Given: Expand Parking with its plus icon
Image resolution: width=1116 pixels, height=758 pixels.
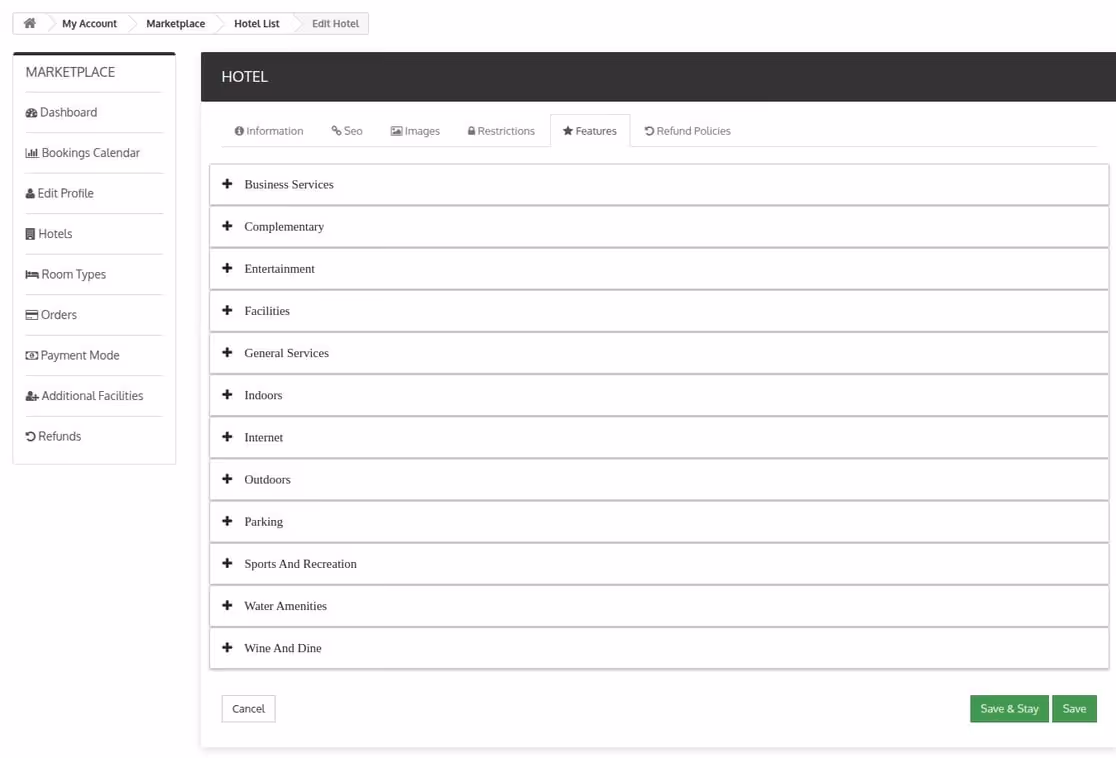Looking at the screenshot, I should 227,521.
